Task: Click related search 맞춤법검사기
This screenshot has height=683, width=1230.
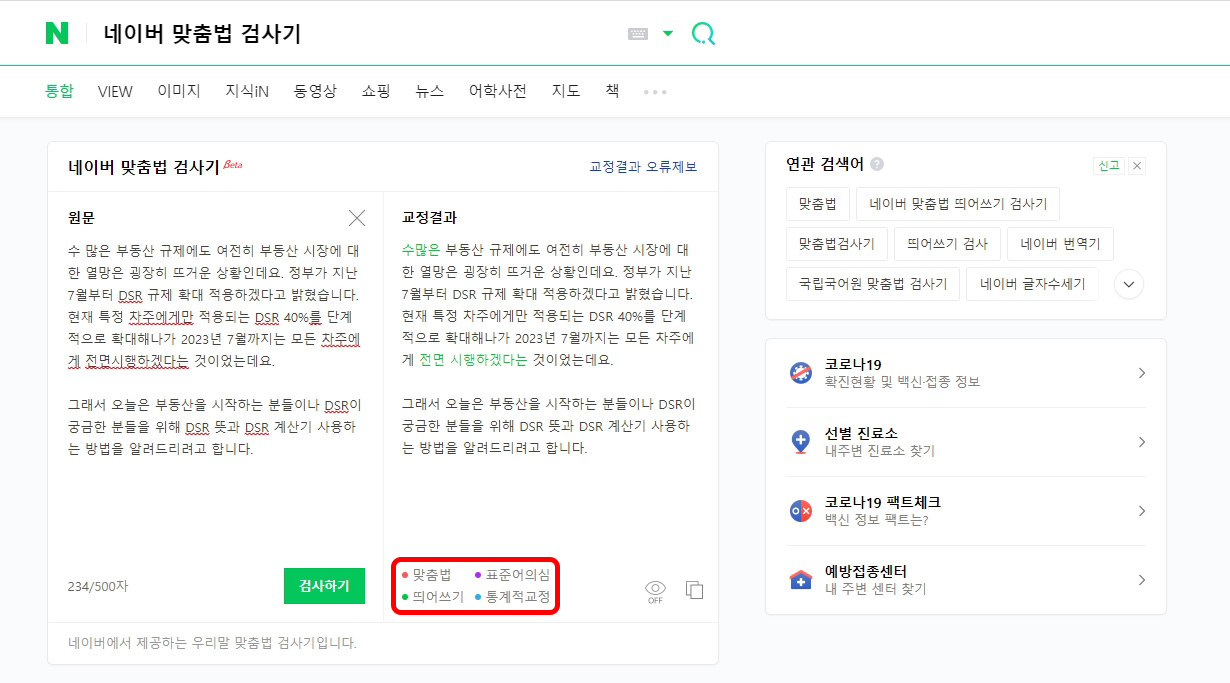Action: (x=837, y=244)
